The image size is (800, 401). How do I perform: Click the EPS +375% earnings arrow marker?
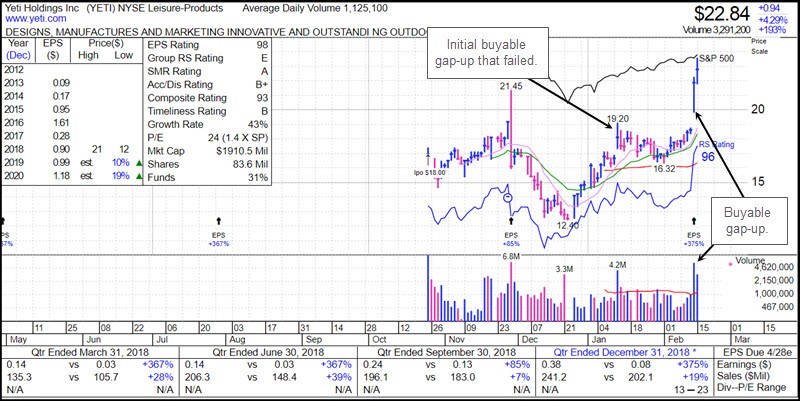coord(694,220)
